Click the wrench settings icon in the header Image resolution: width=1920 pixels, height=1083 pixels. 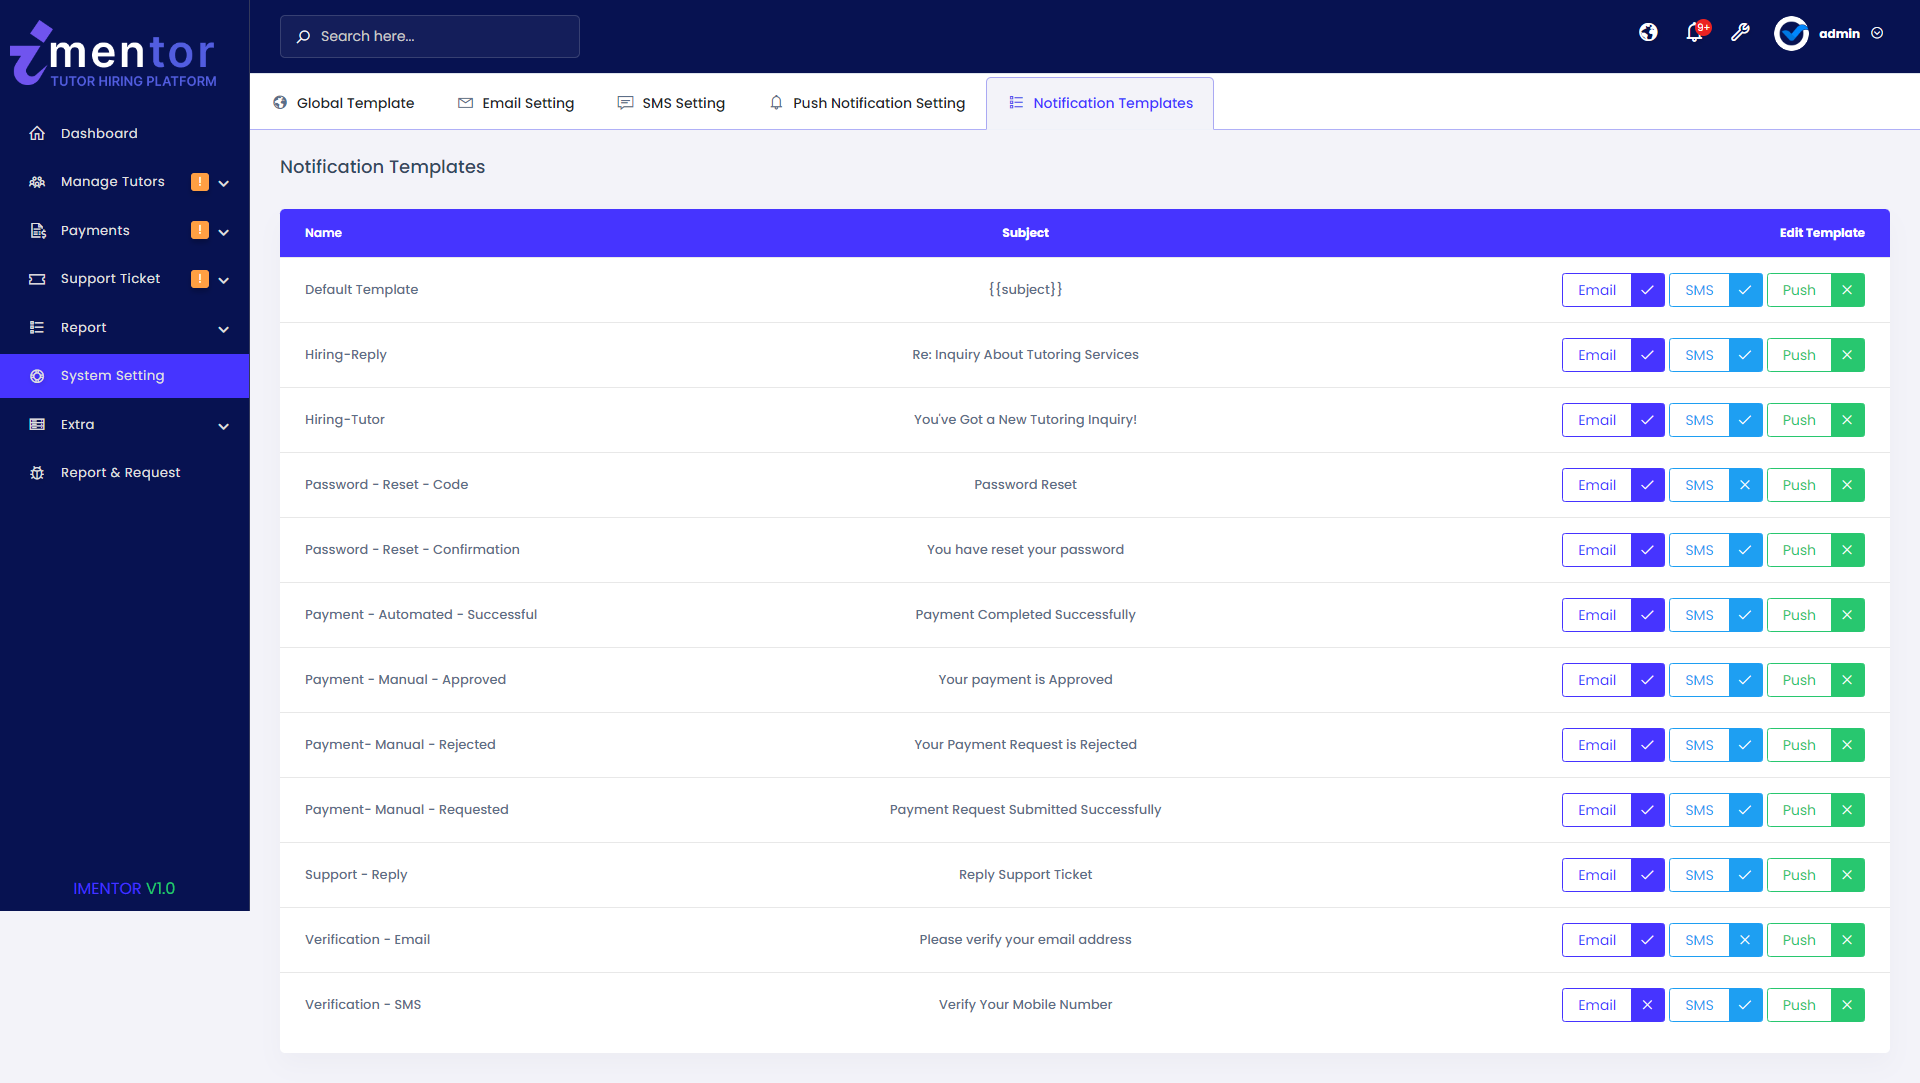pyautogui.click(x=1741, y=32)
